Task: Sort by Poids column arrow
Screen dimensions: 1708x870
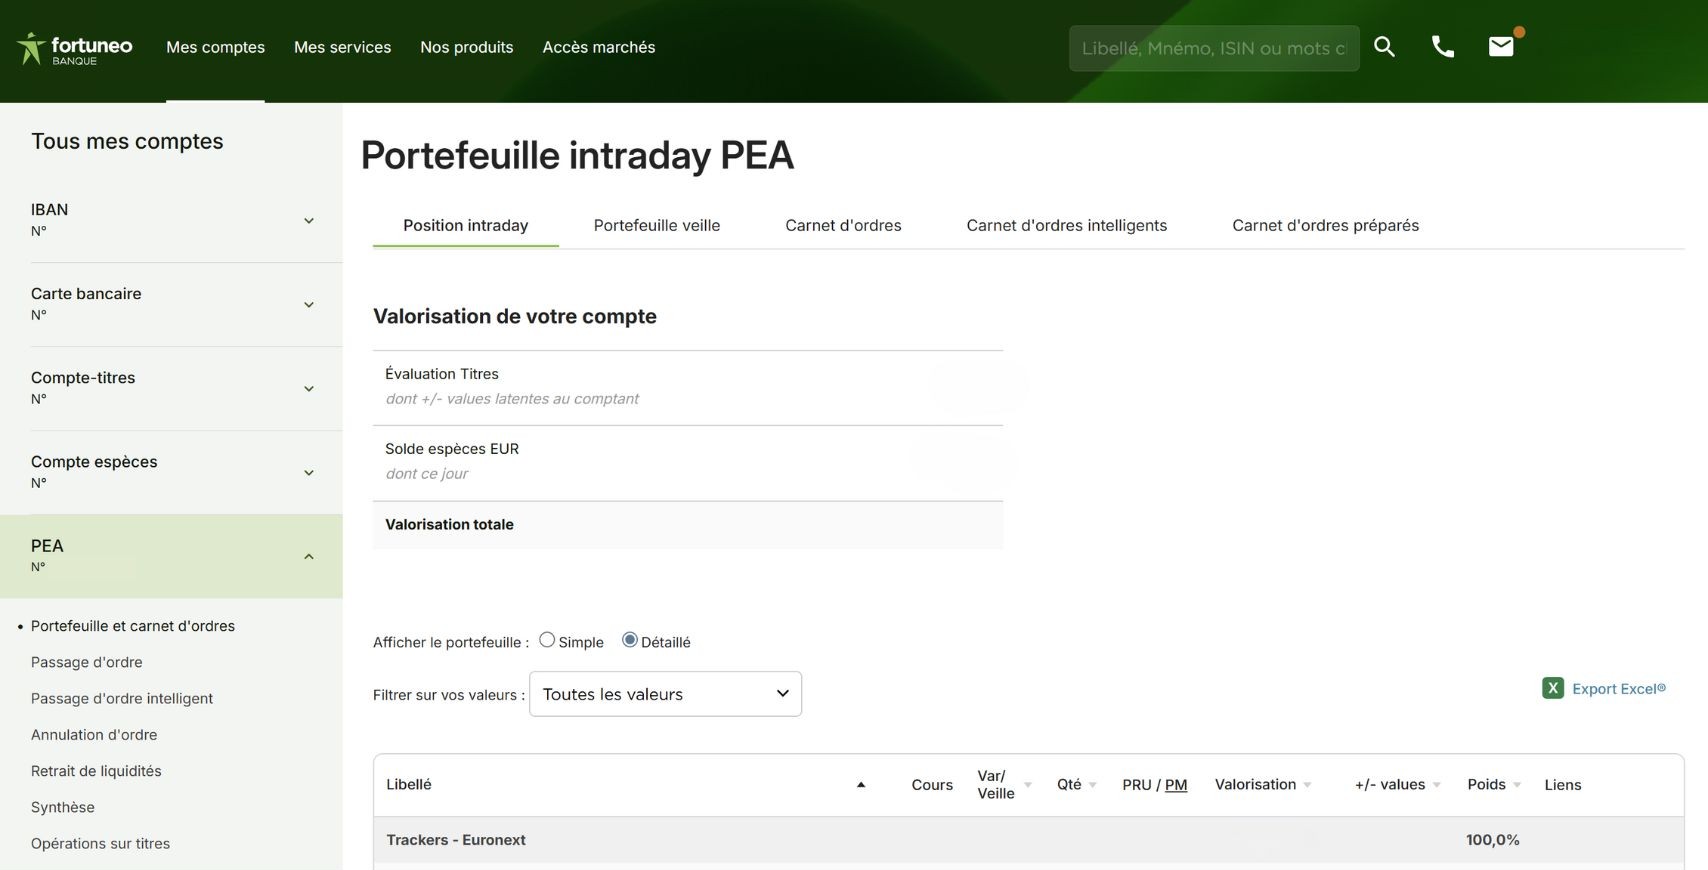Action: click(1517, 785)
